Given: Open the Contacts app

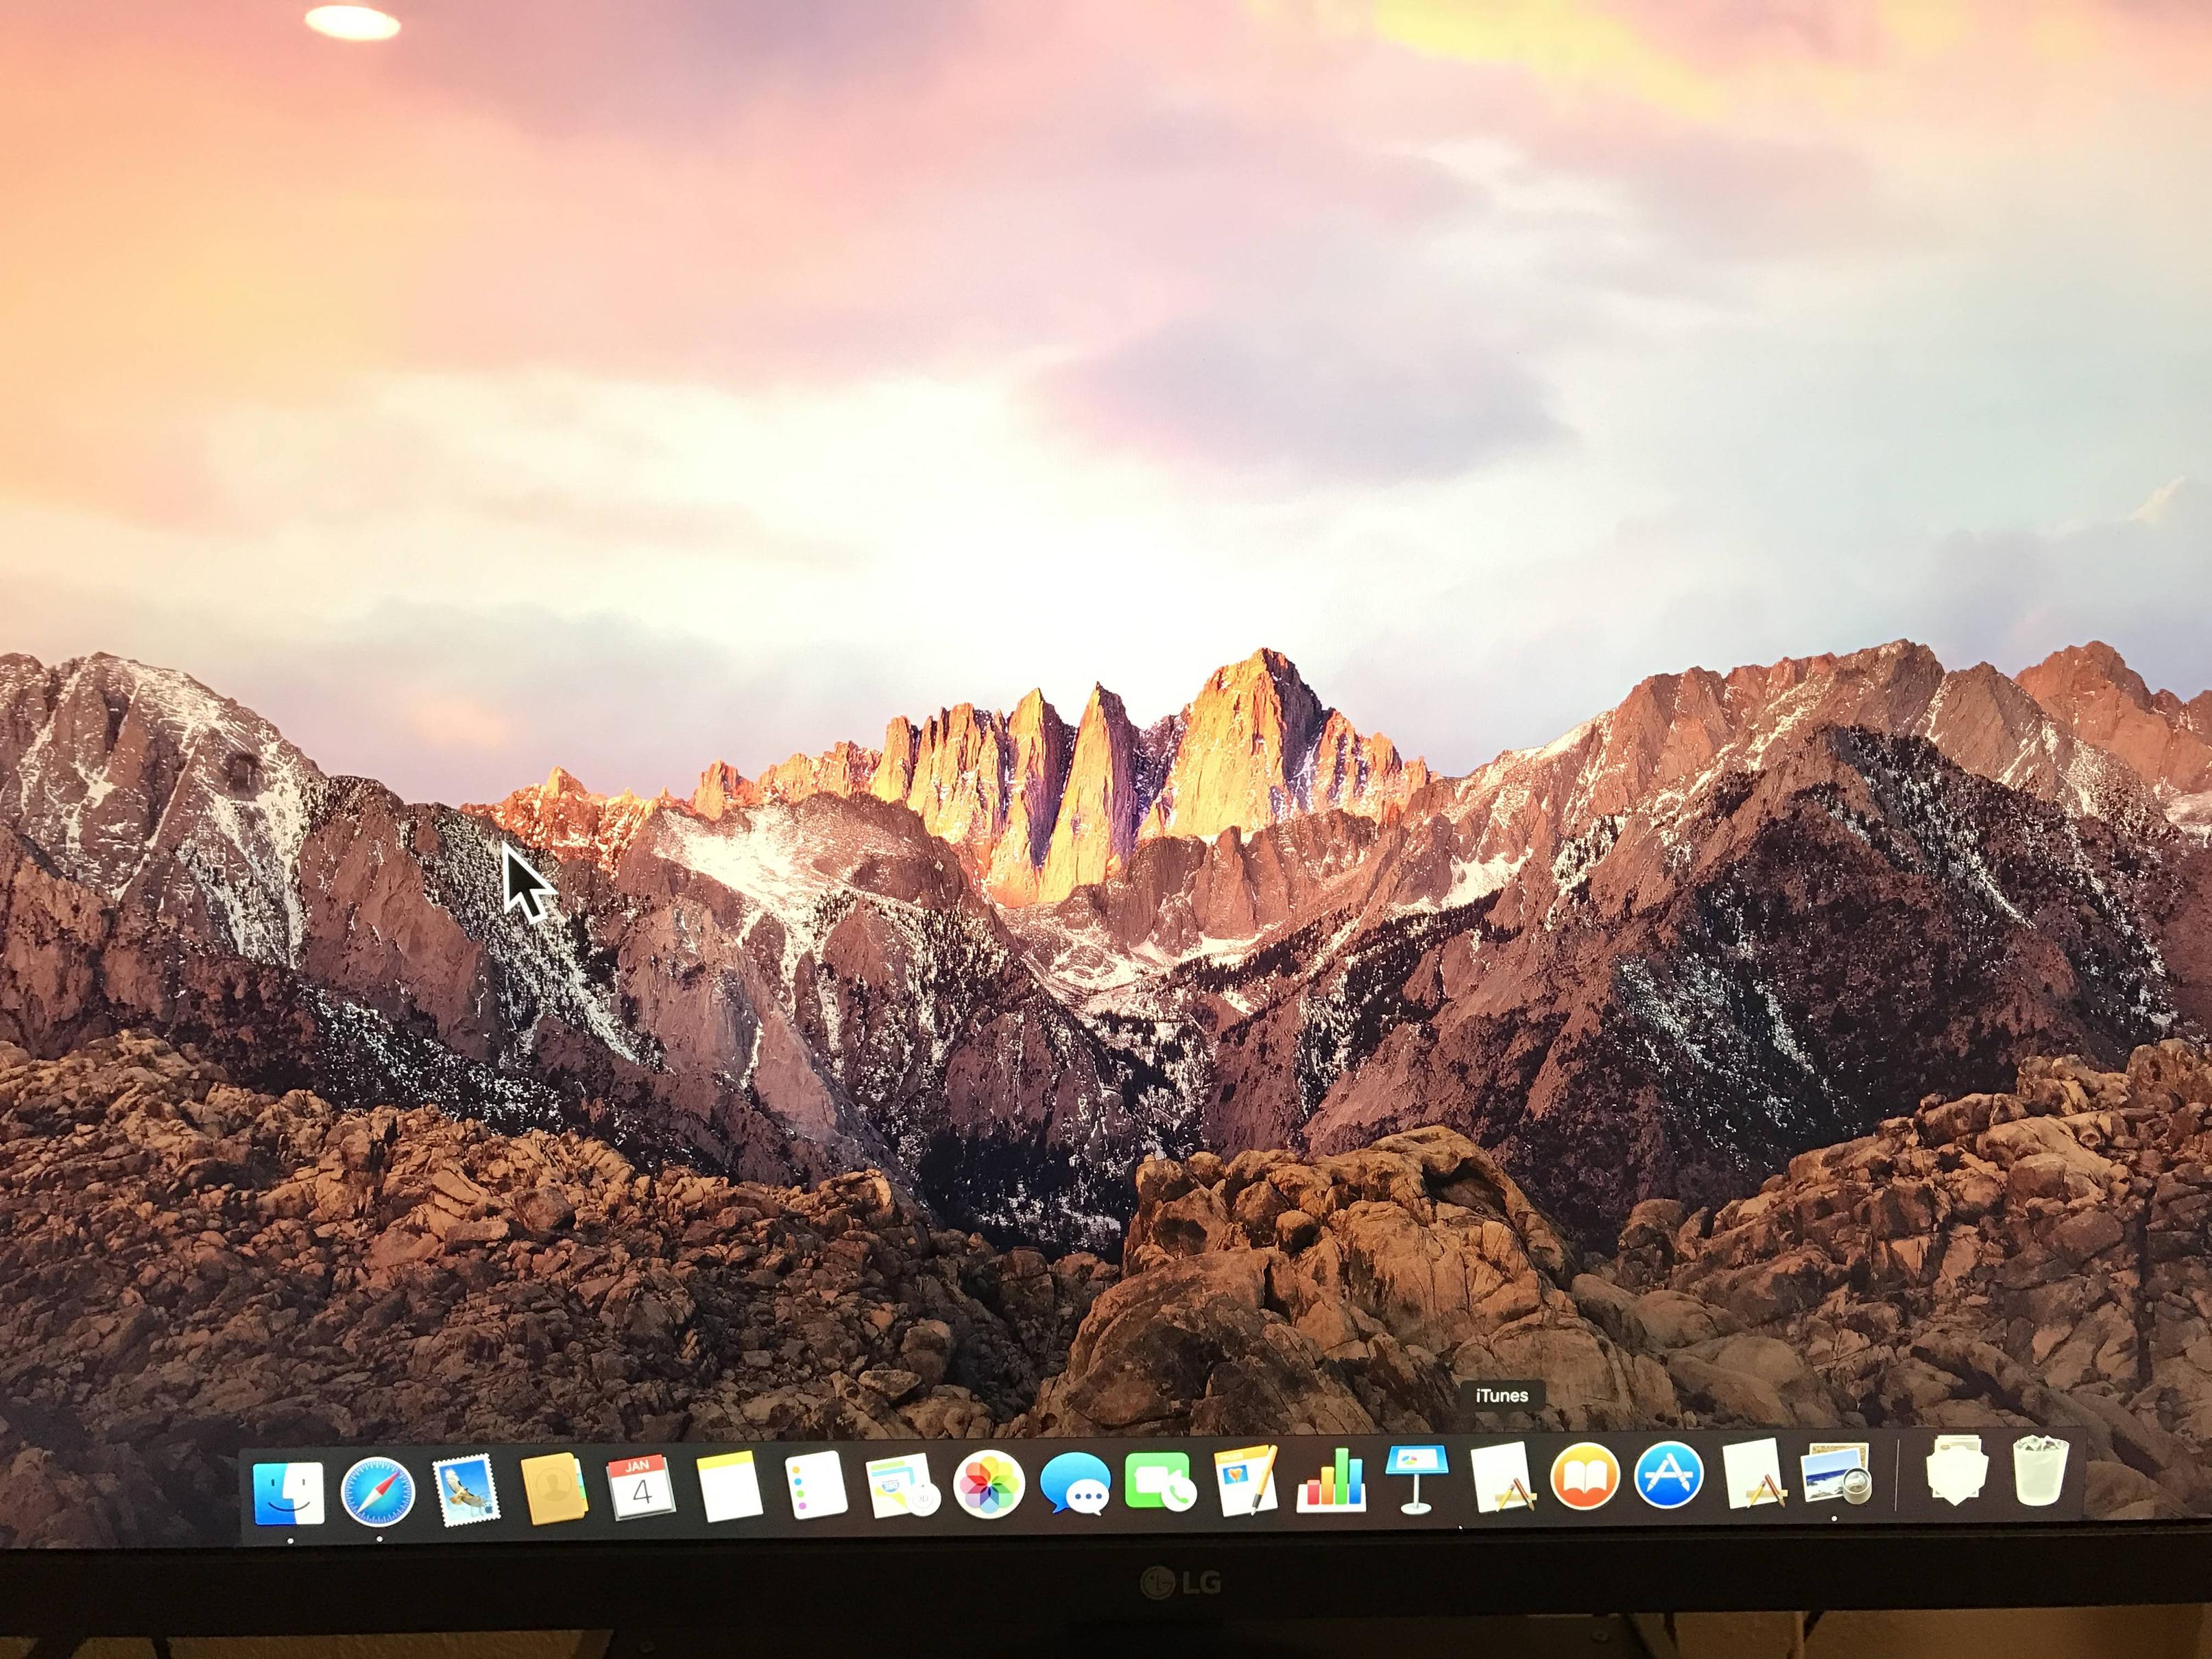Looking at the screenshot, I should (552, 1489).
